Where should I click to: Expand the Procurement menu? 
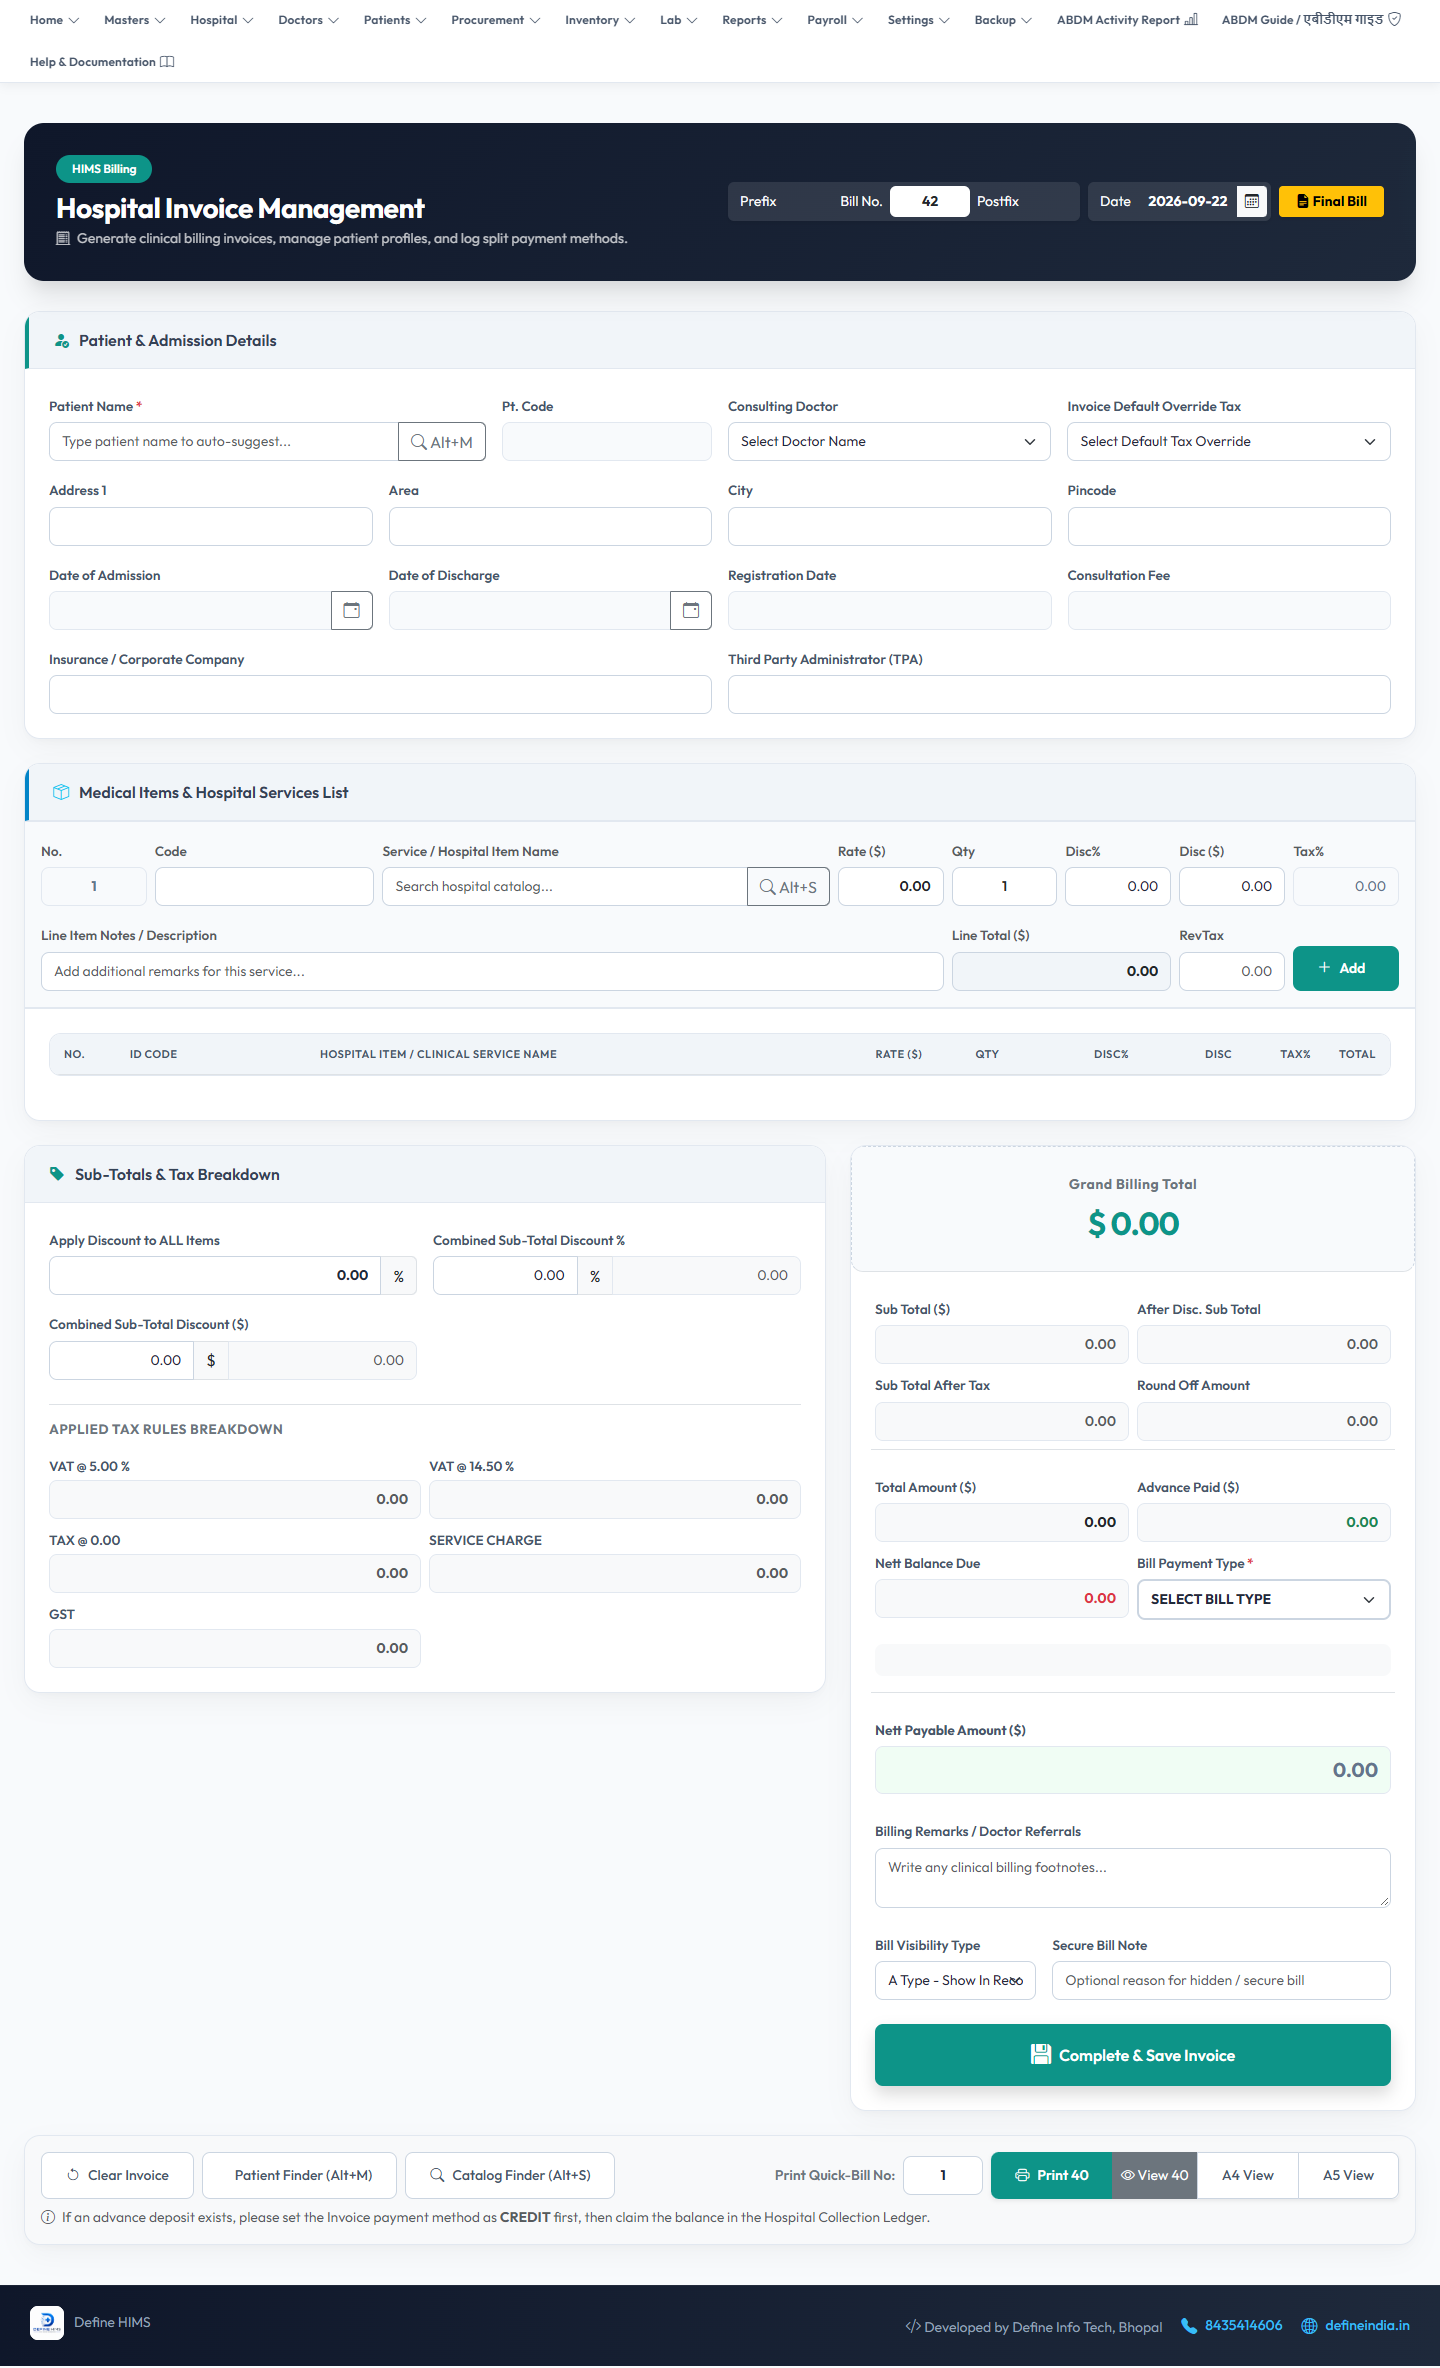coord(496,20)
